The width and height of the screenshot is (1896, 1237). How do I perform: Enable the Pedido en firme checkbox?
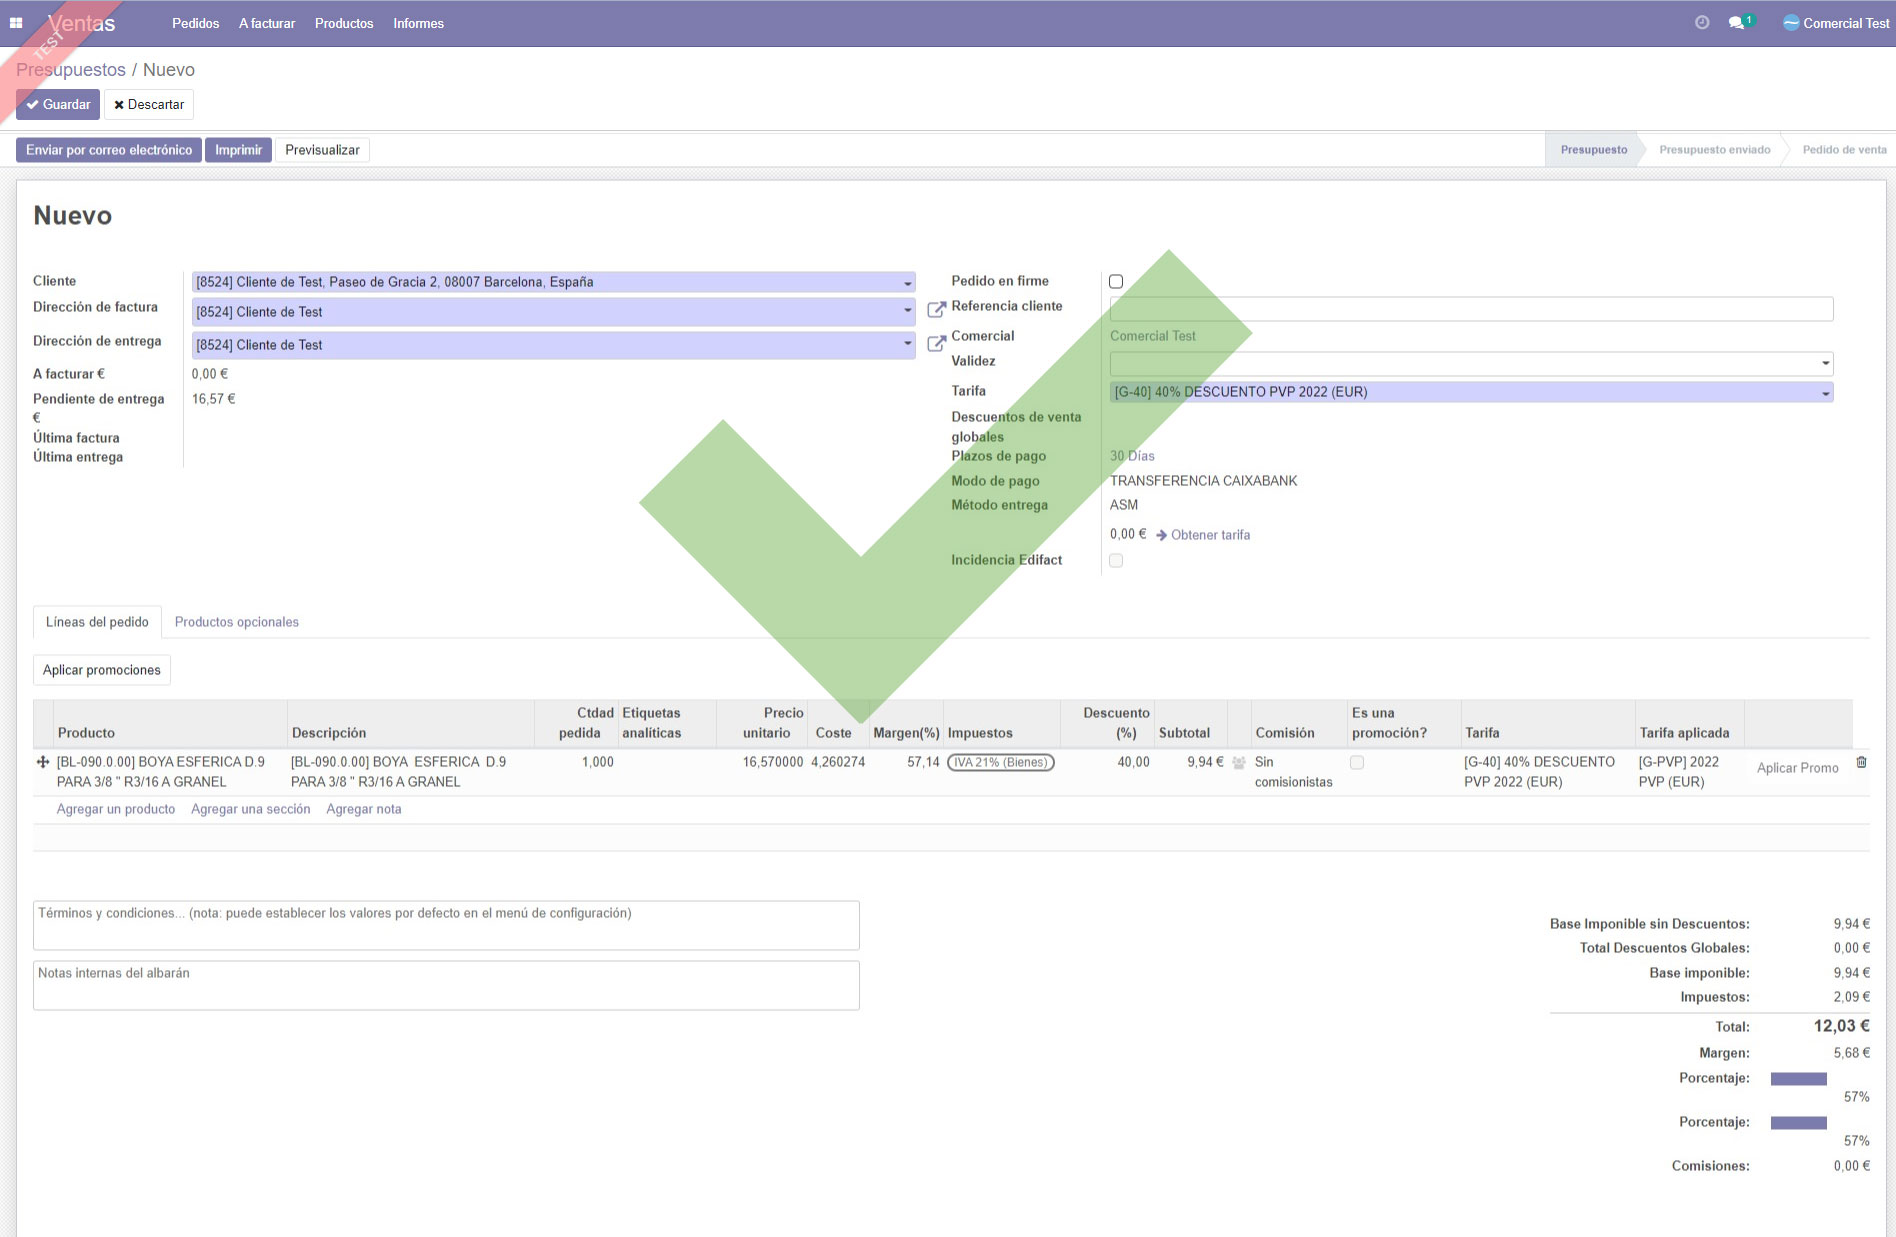coord(1116,282)
